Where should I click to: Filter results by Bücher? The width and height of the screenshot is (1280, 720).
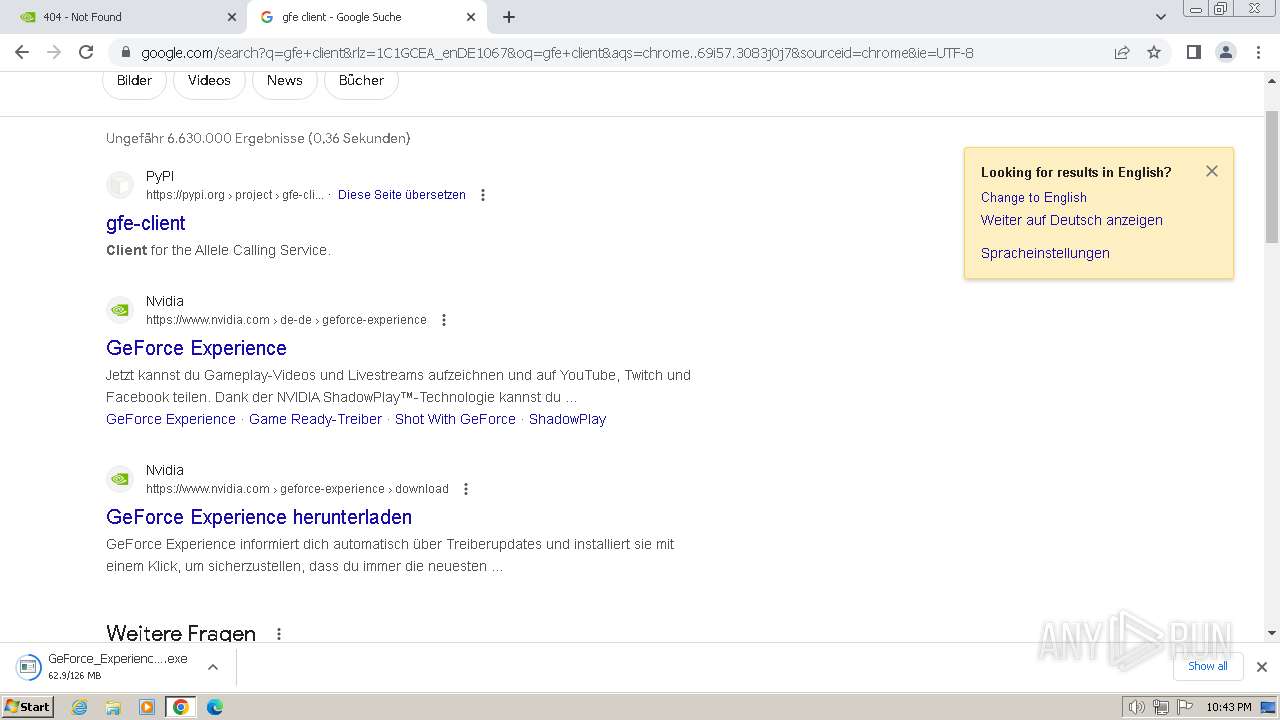361,80
